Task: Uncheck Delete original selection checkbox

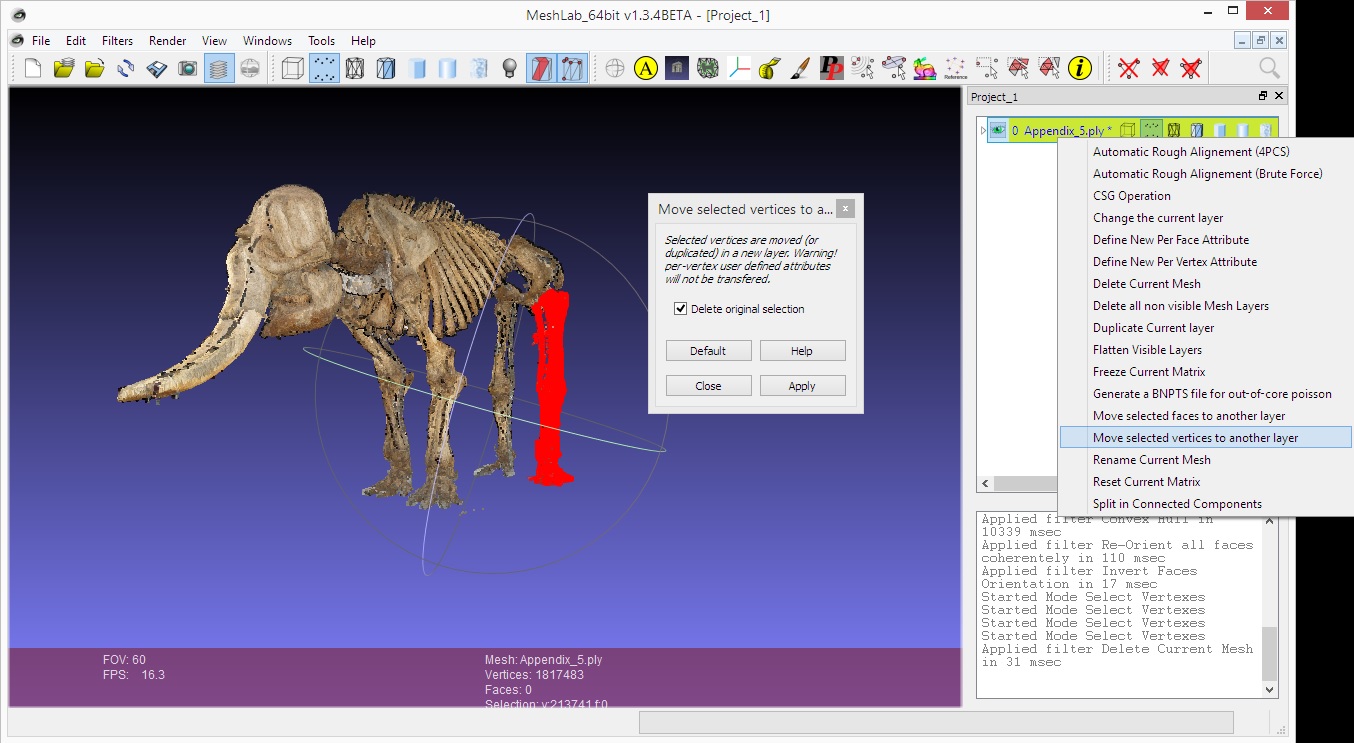Action: pos(681,309)
